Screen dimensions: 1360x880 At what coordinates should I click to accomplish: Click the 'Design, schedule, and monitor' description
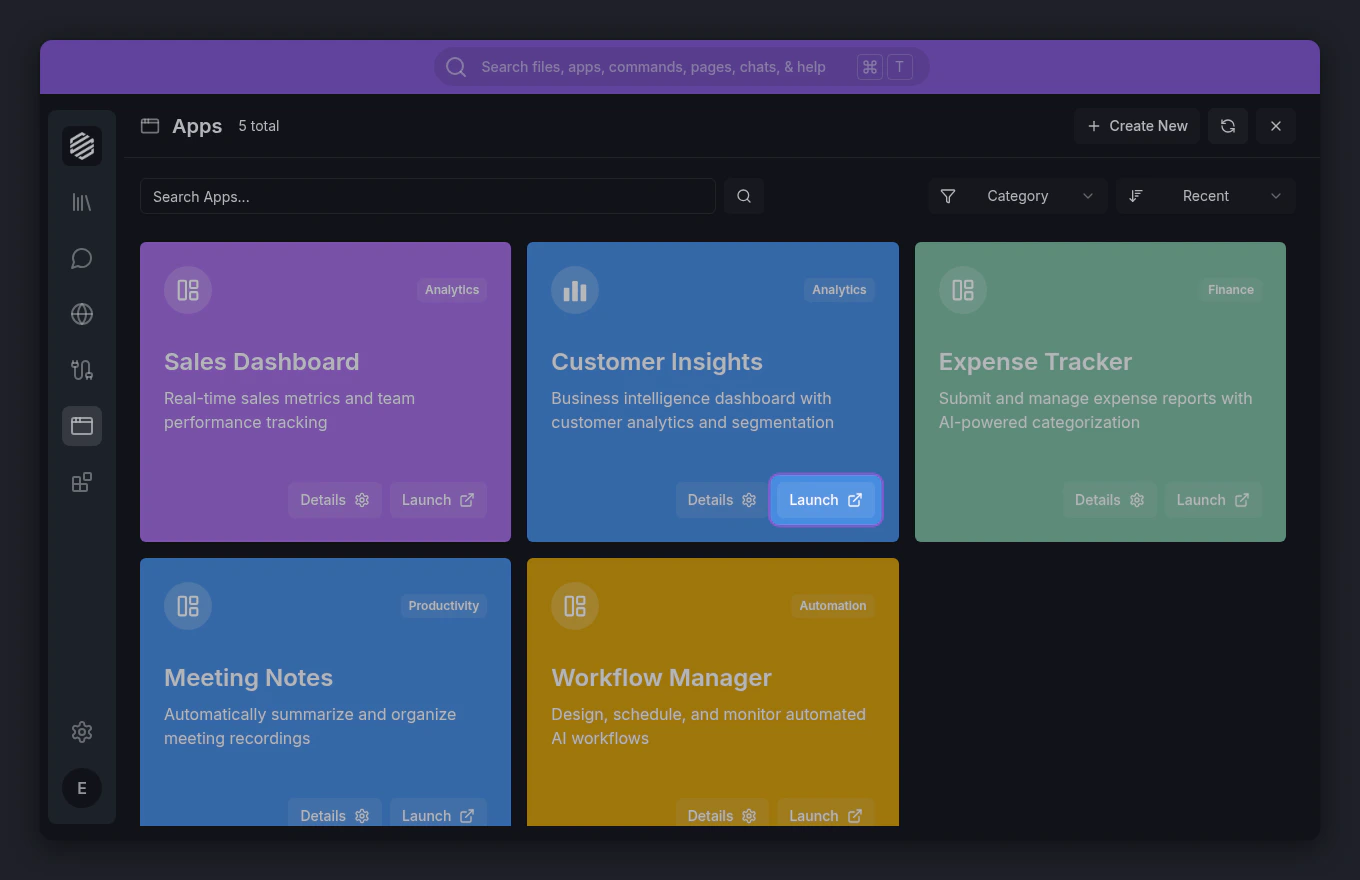(x=709, y=726)
